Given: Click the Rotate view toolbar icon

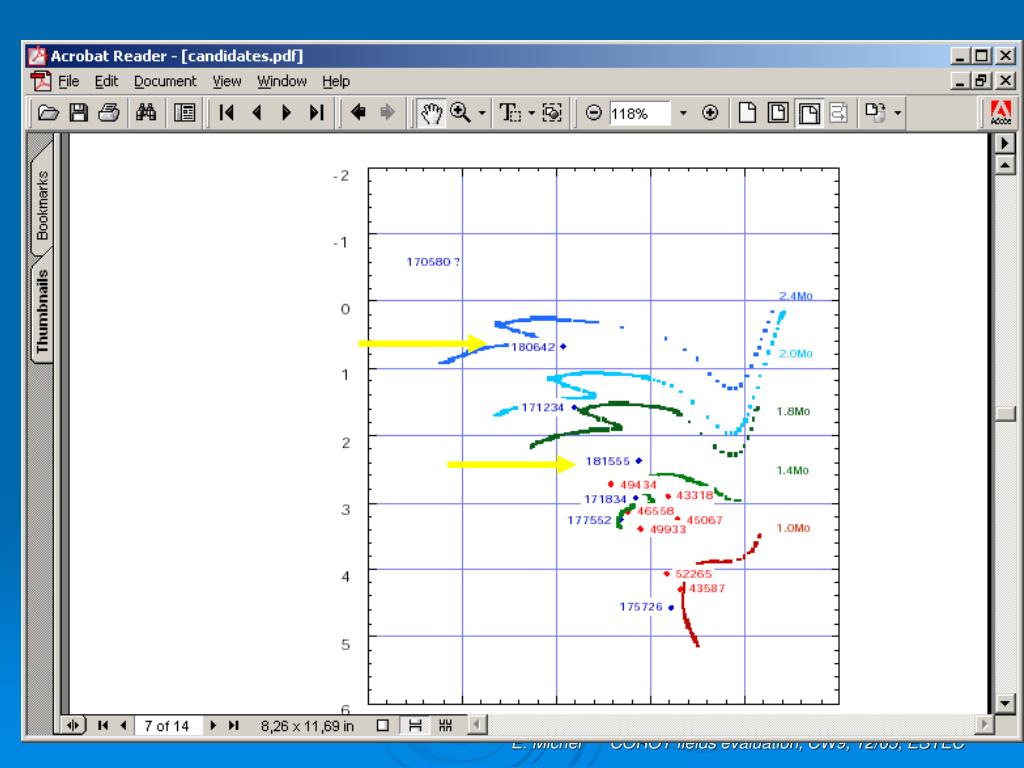Looking at the screenshot, I should [875, 113].
